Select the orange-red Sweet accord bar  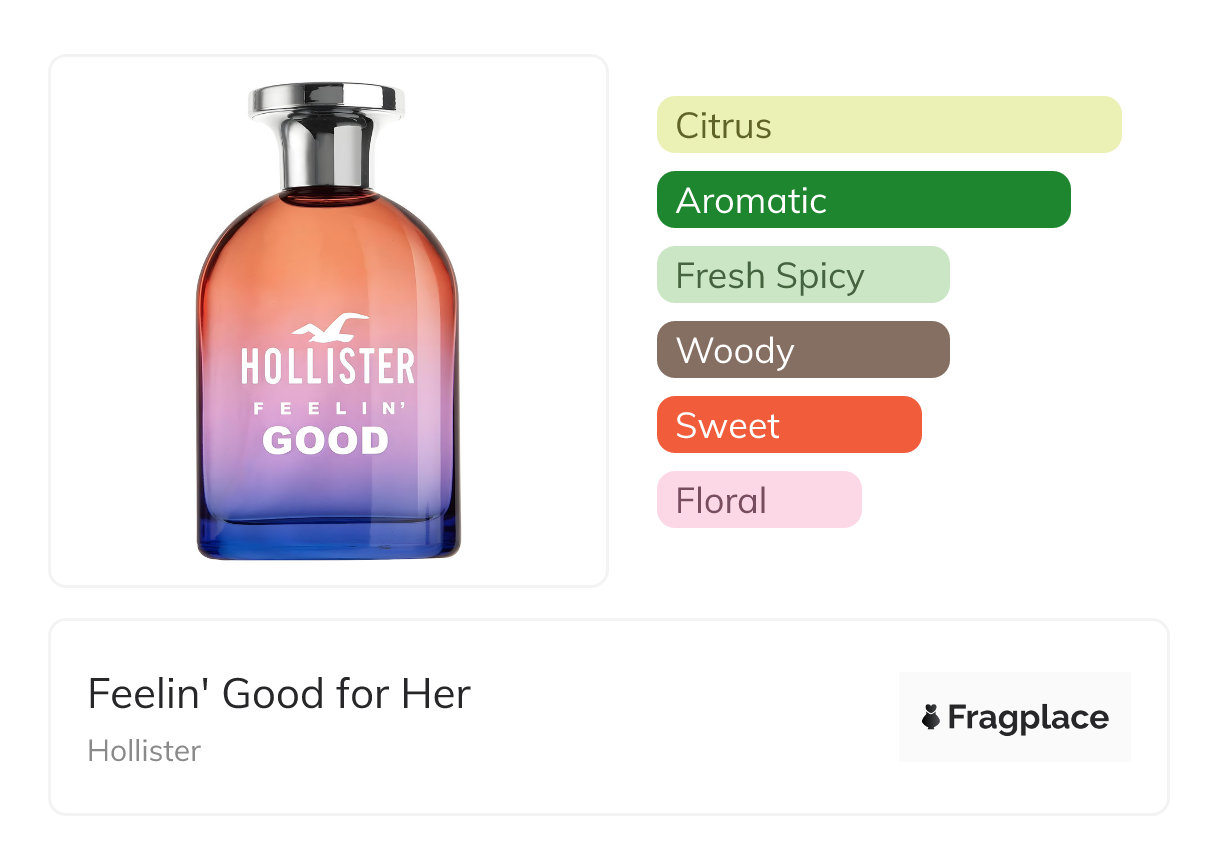pos(788,425)
